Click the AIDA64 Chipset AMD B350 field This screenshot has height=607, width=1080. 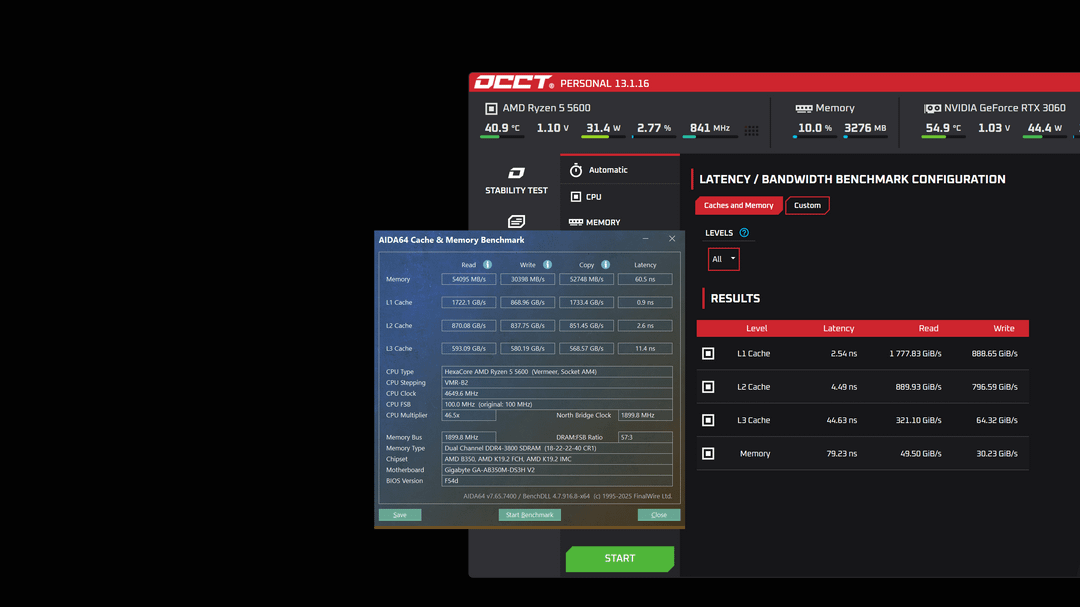[x=557, y=459]
